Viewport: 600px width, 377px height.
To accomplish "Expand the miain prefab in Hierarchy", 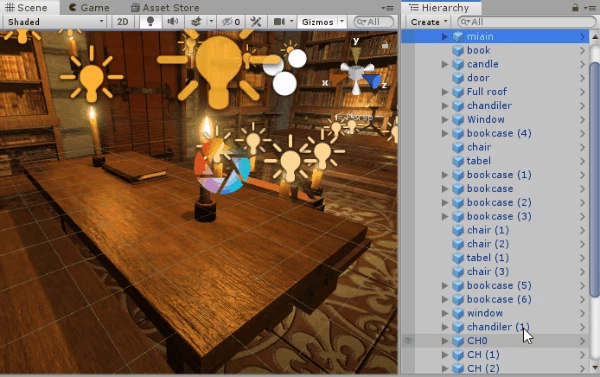I will pos(444,36).
